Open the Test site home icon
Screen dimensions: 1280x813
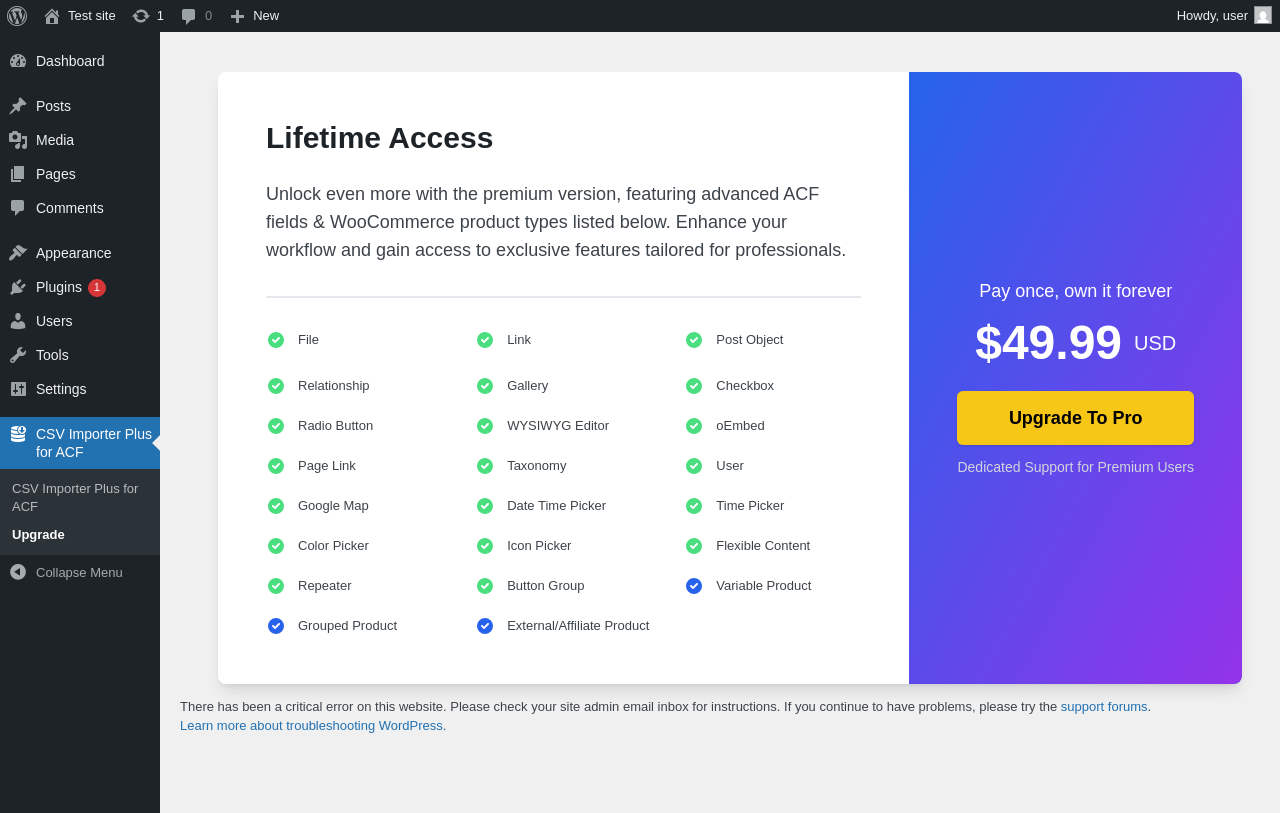click(x=52, y=16)
